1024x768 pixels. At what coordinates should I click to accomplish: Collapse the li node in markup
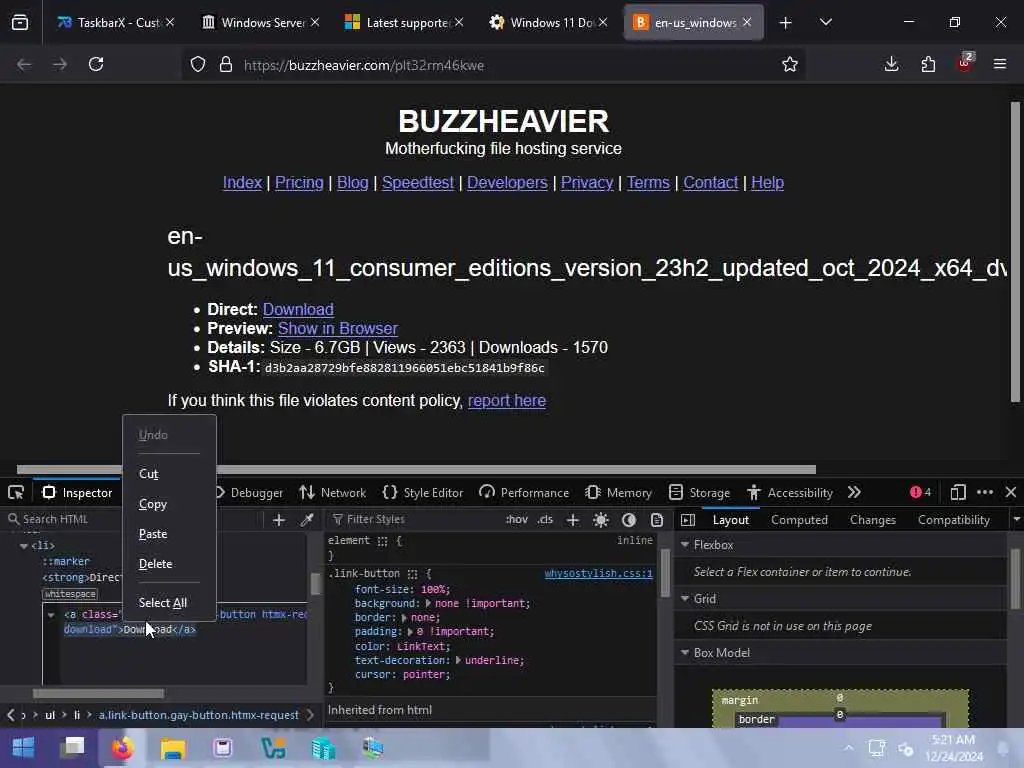(x=24, y=546)
